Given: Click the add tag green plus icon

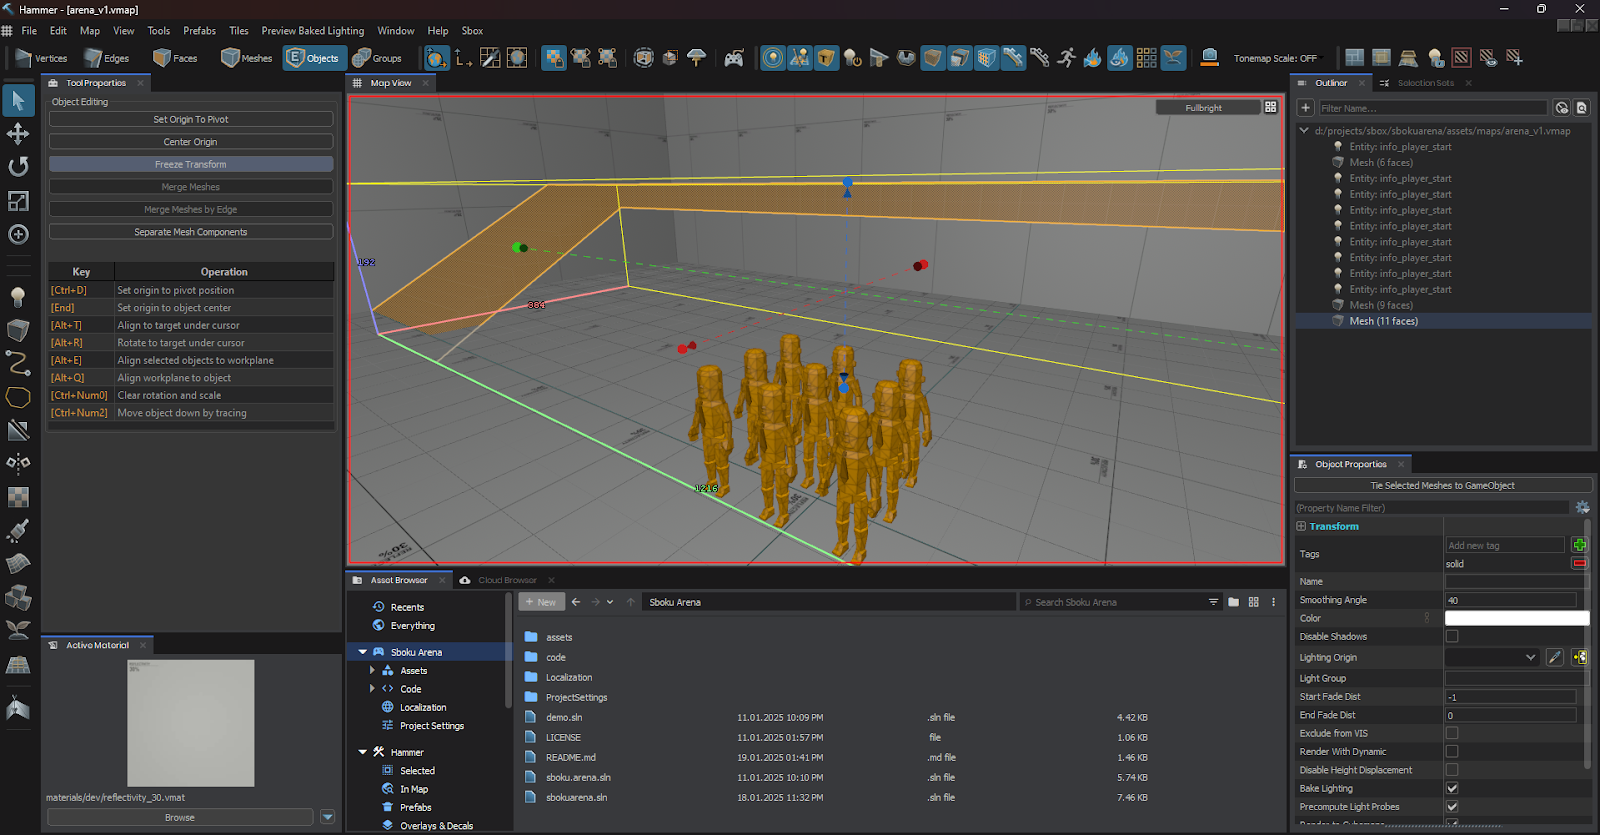Looking at the screenshot, I should coord(1579,545).
